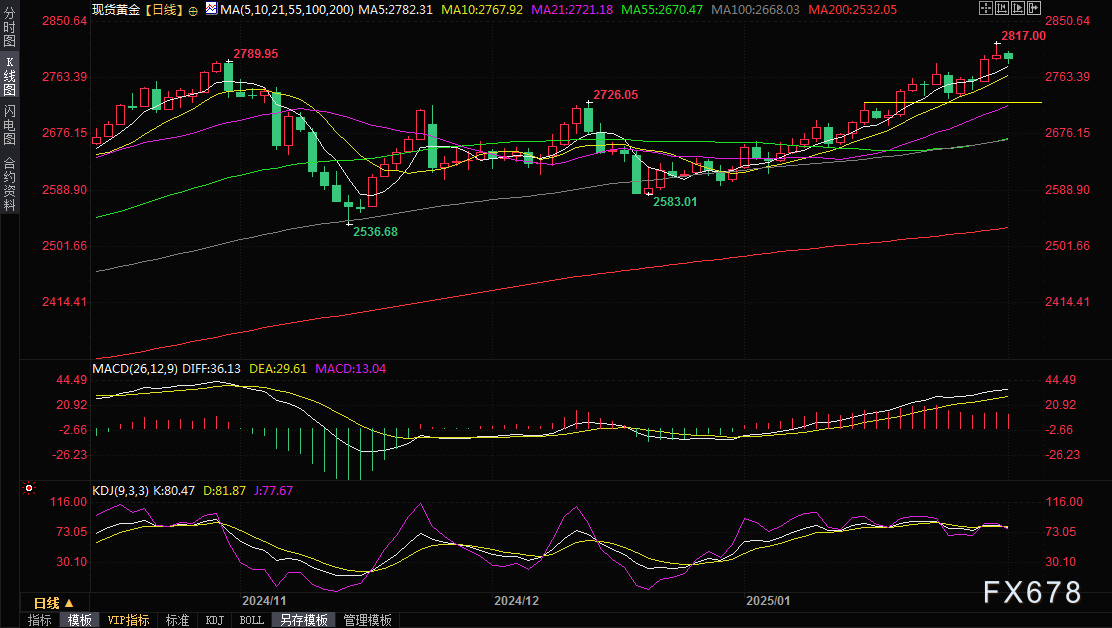Select the VIP指标 tab
Screen dimensions: 1112x628
click(x=128, y=620)
